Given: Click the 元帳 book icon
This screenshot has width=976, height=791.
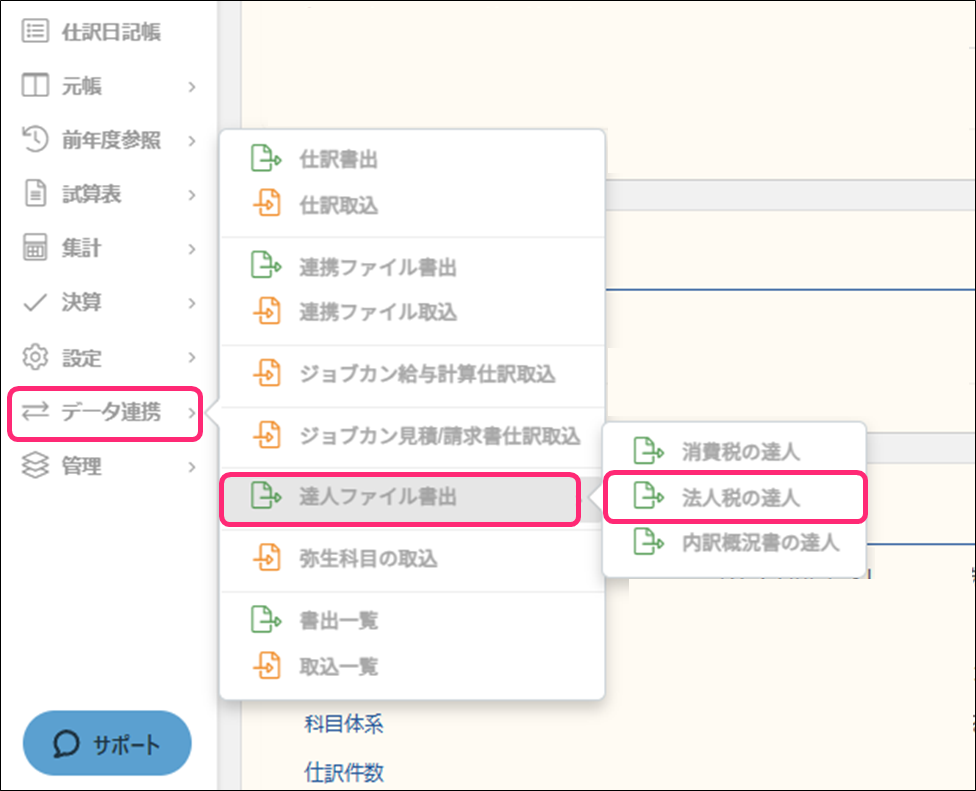Looking at the screenshot, I should [x=35, y=85].
